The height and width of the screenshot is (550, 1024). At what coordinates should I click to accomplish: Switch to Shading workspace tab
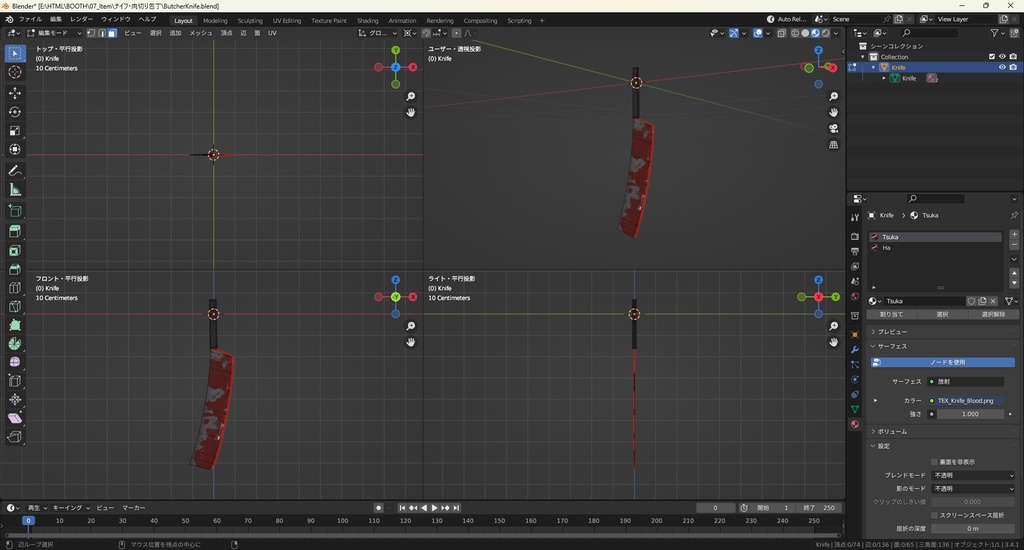tap(368, 21)
